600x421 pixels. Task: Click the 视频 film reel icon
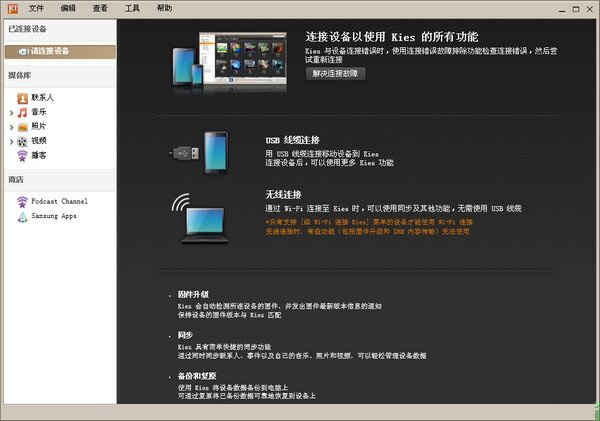pos(22,140)
